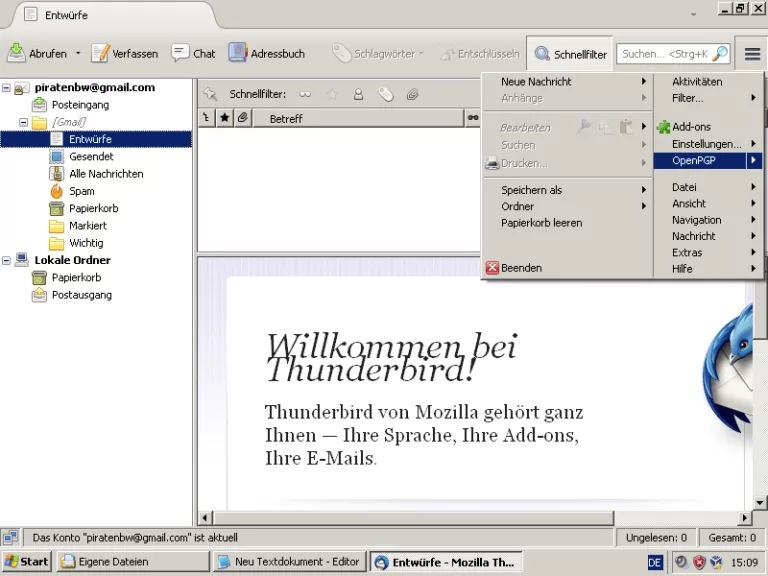Open the Hilfe submenu

pyautogui.click(x=708, y=269)
